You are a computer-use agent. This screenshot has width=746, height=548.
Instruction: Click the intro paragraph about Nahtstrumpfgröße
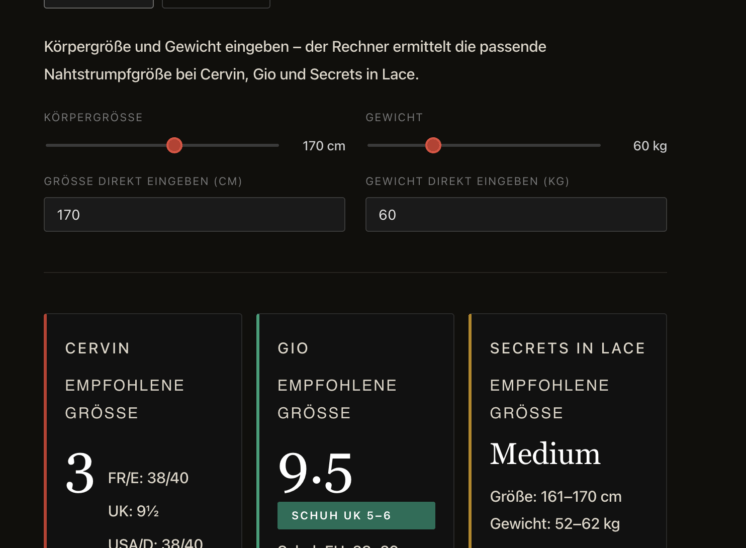295,60
